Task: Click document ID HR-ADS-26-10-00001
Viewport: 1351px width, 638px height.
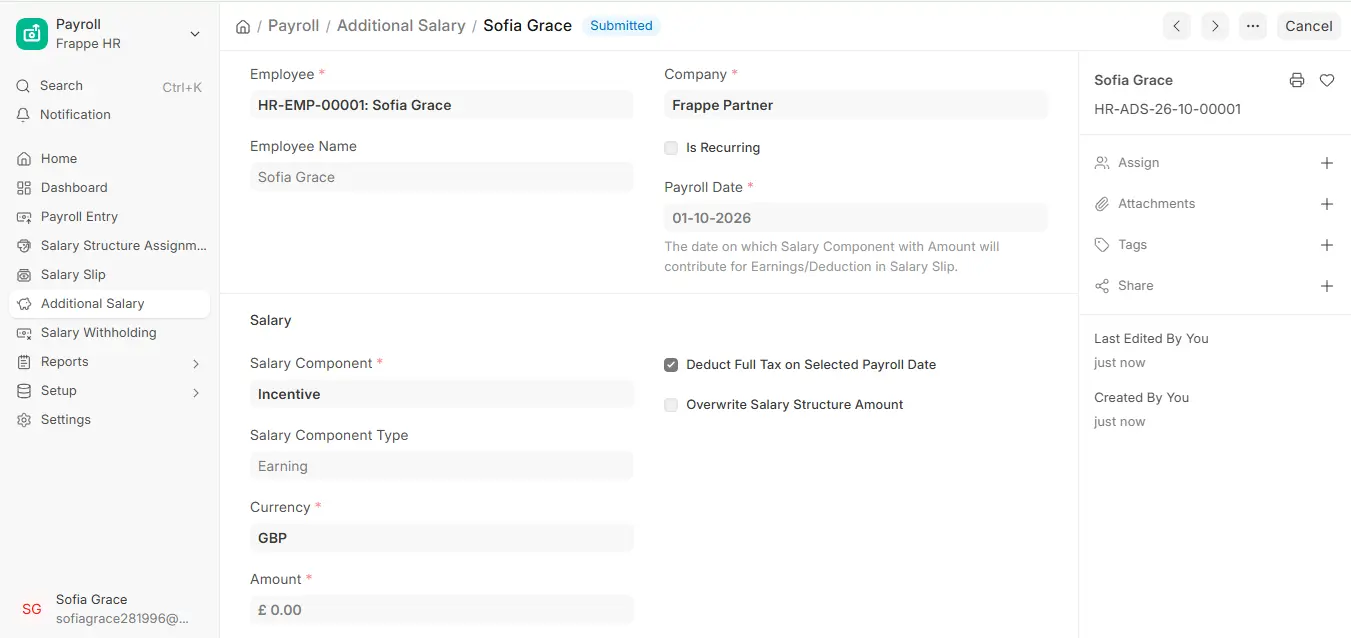Action: point(1167,109)
